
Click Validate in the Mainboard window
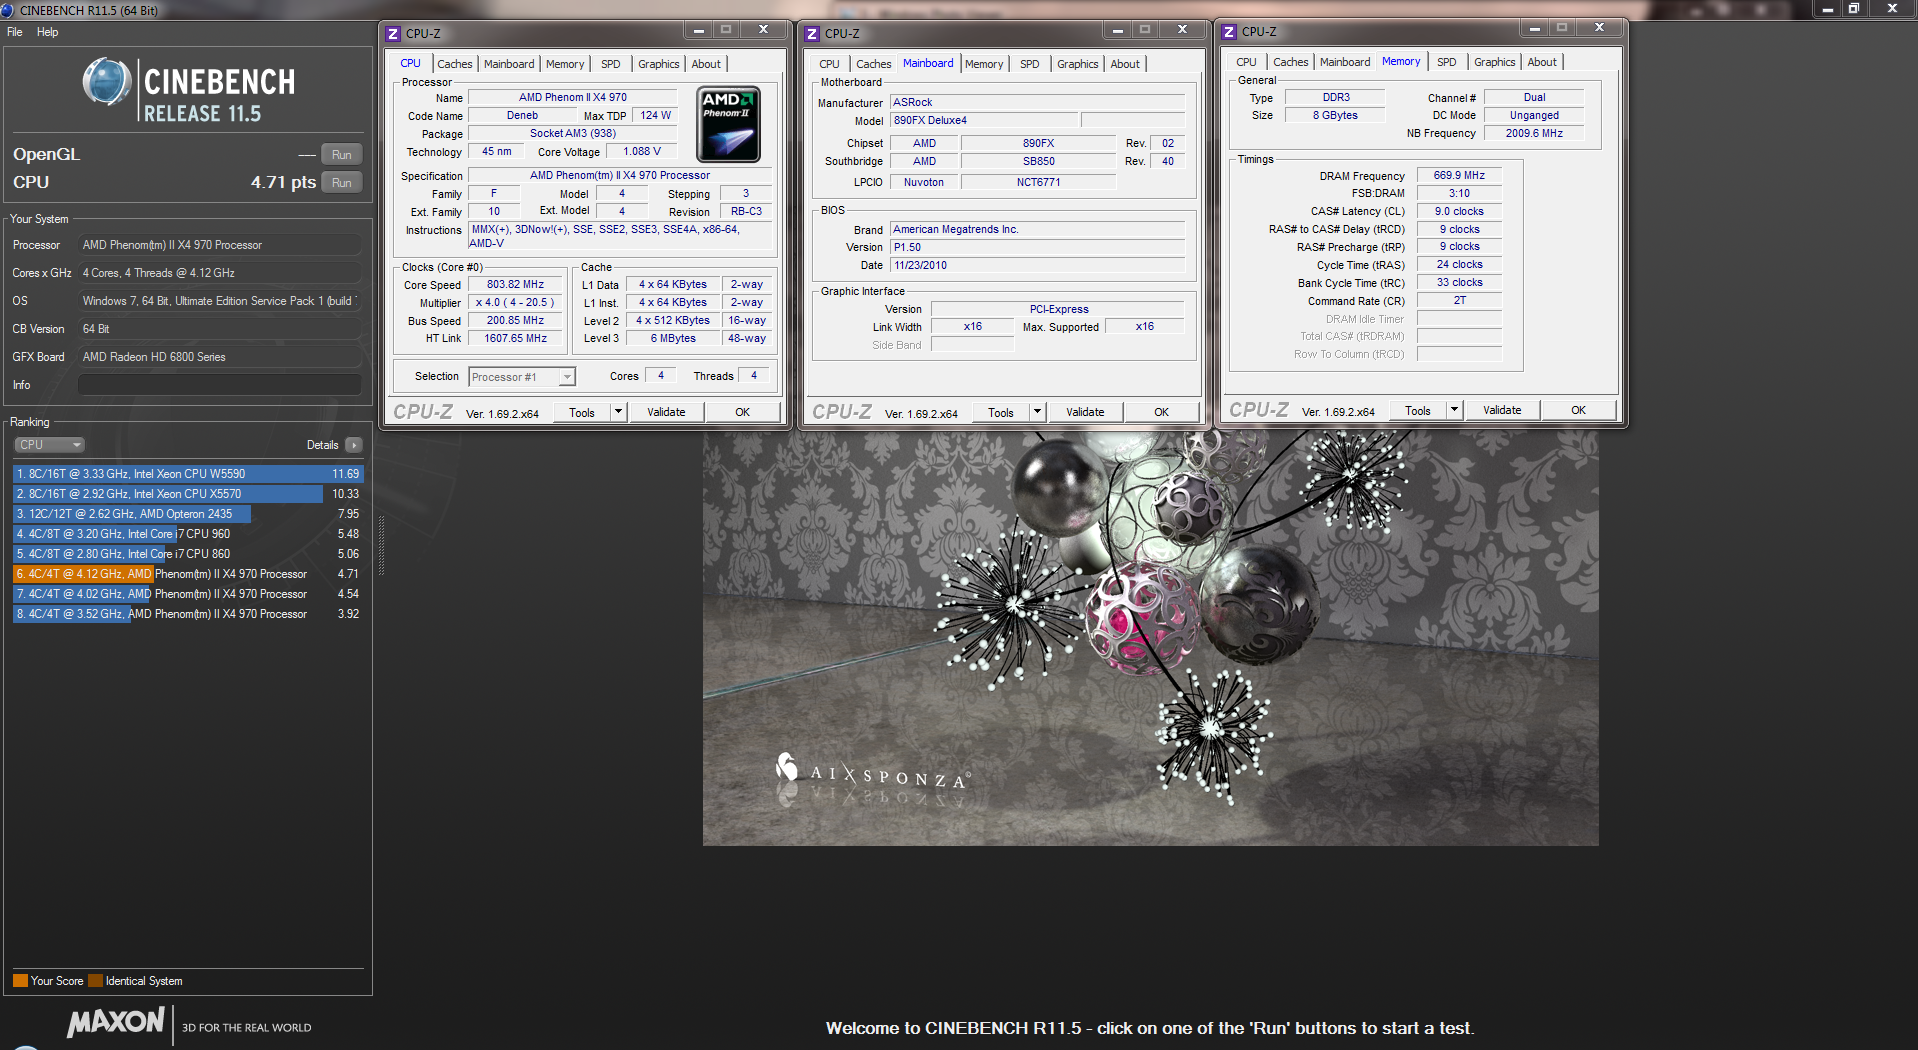pyautogui.click(x=1085, y=412)
